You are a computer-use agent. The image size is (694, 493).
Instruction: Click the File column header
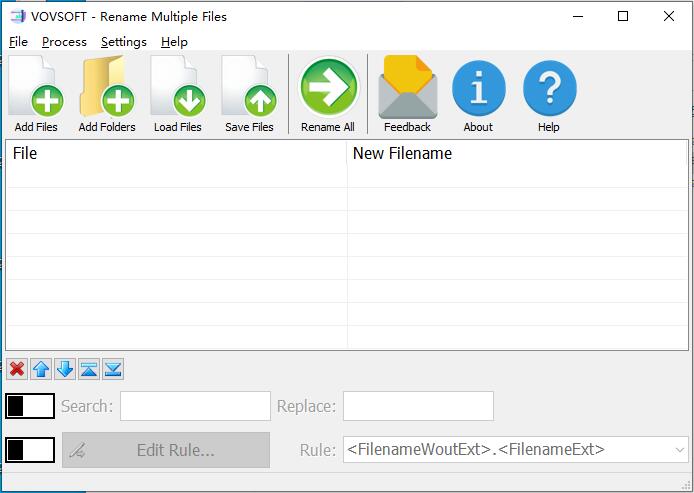(x=176, y=153)
